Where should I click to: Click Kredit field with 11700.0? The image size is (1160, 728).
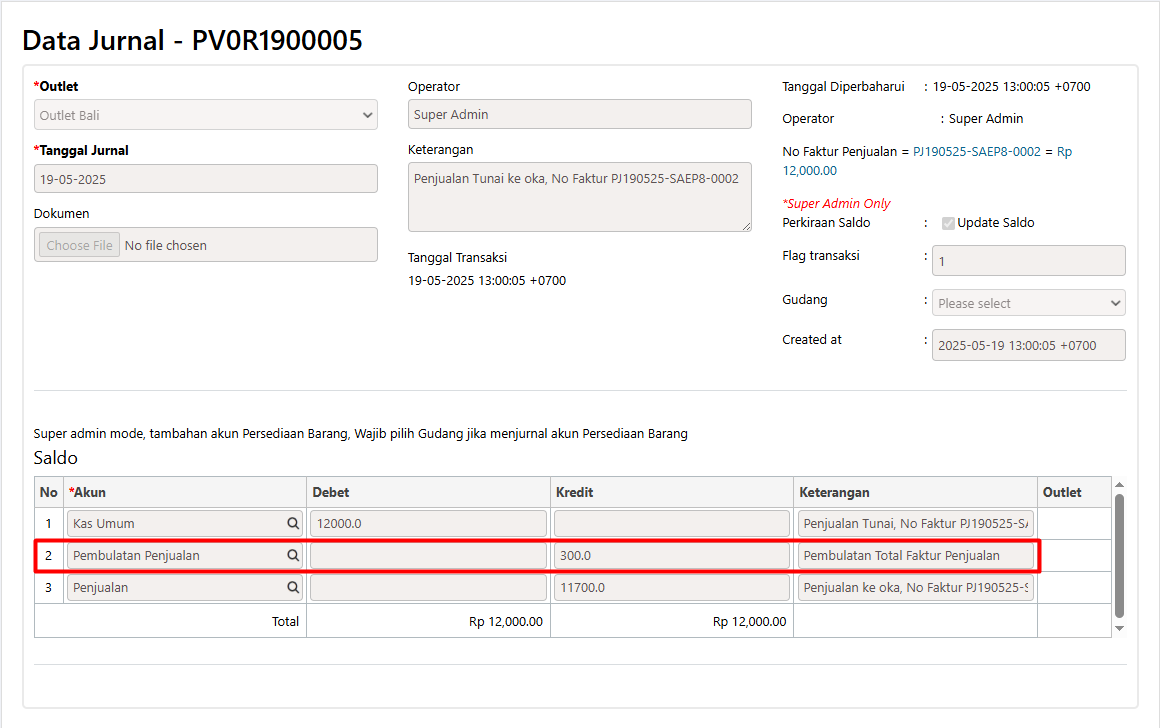tap(671, 587)
